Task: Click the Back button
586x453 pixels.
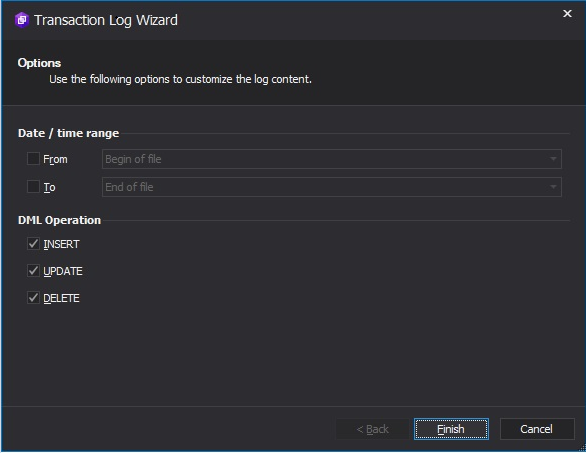Action: pyautogui.click(x=372, y=429)
